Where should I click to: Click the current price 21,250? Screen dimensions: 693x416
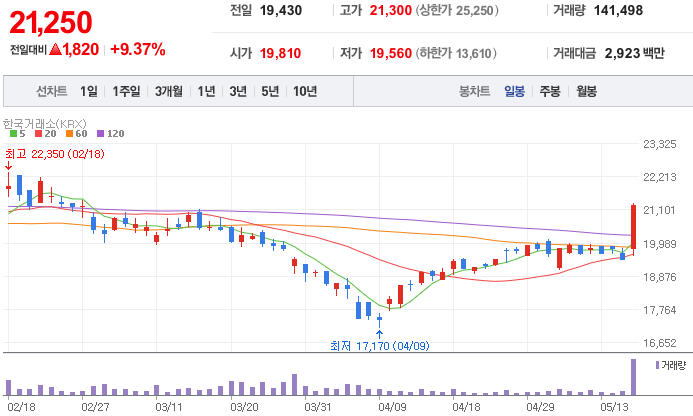tap(51, 22)
